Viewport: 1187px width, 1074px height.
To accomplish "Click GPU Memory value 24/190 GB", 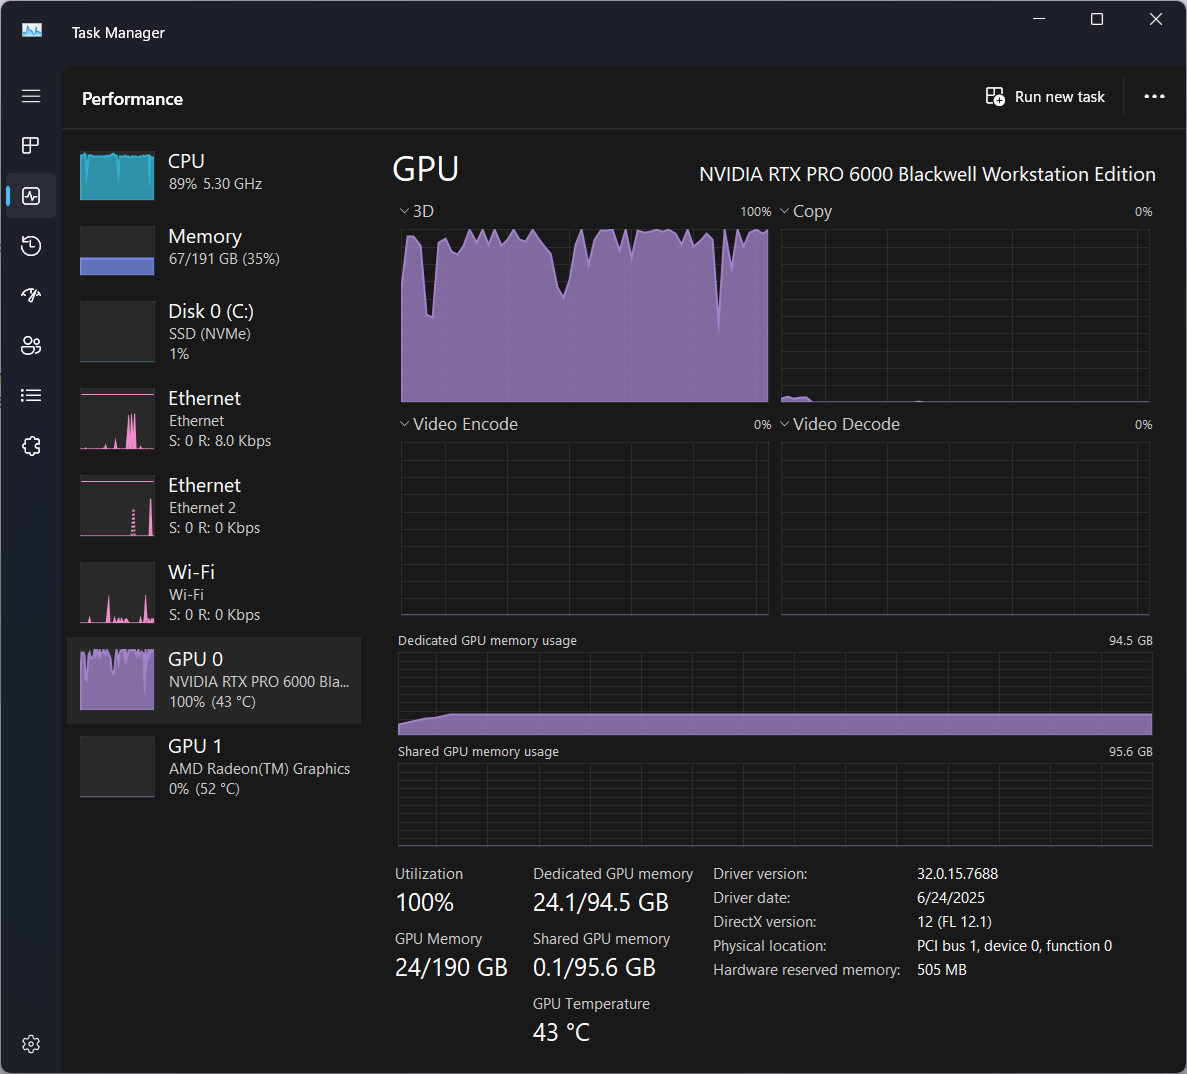I will pyautogui.click(x=451, y=967).
